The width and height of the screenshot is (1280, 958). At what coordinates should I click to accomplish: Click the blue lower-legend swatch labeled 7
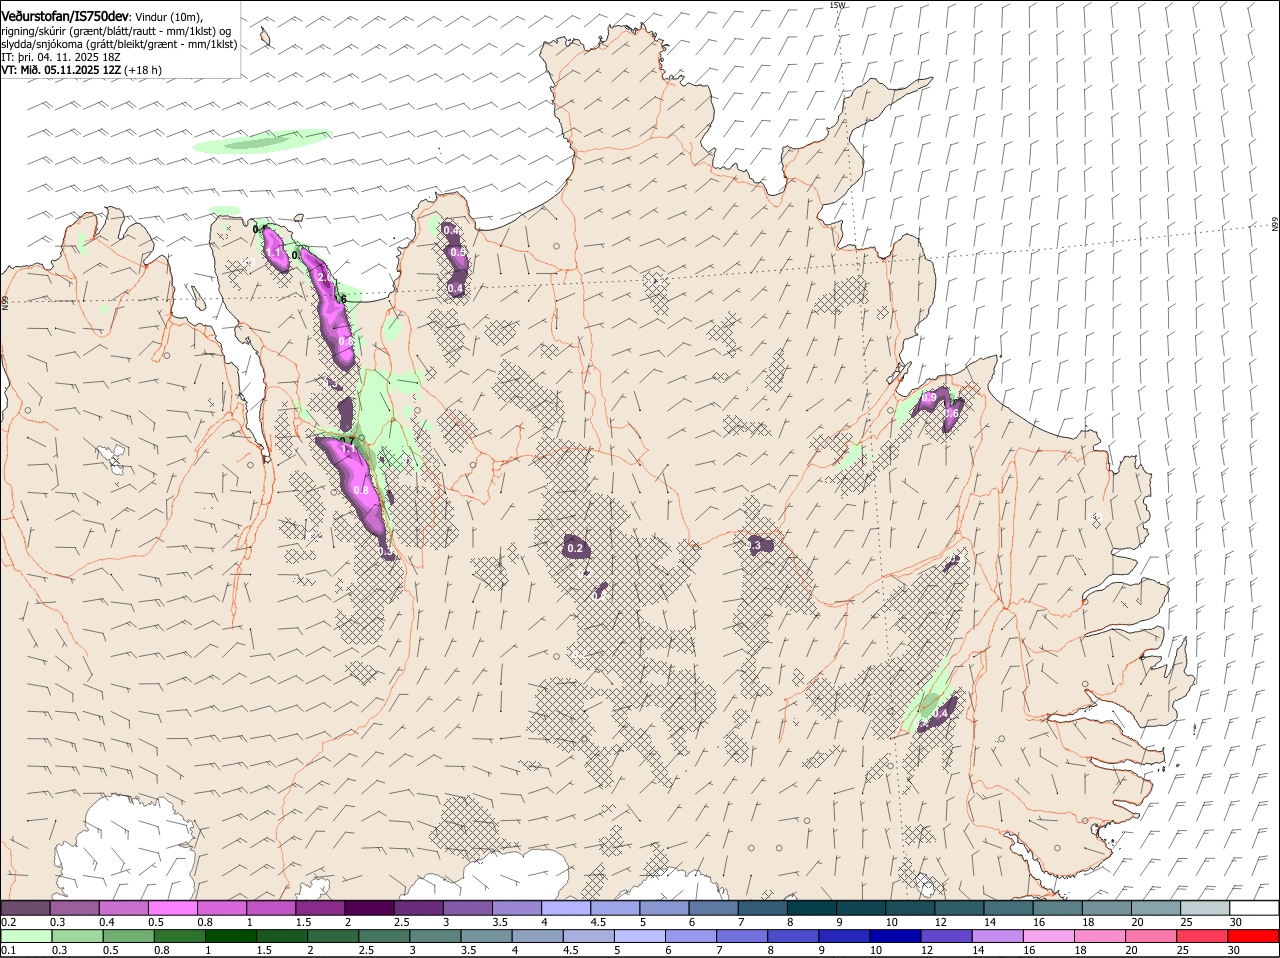tap(741, 936)
